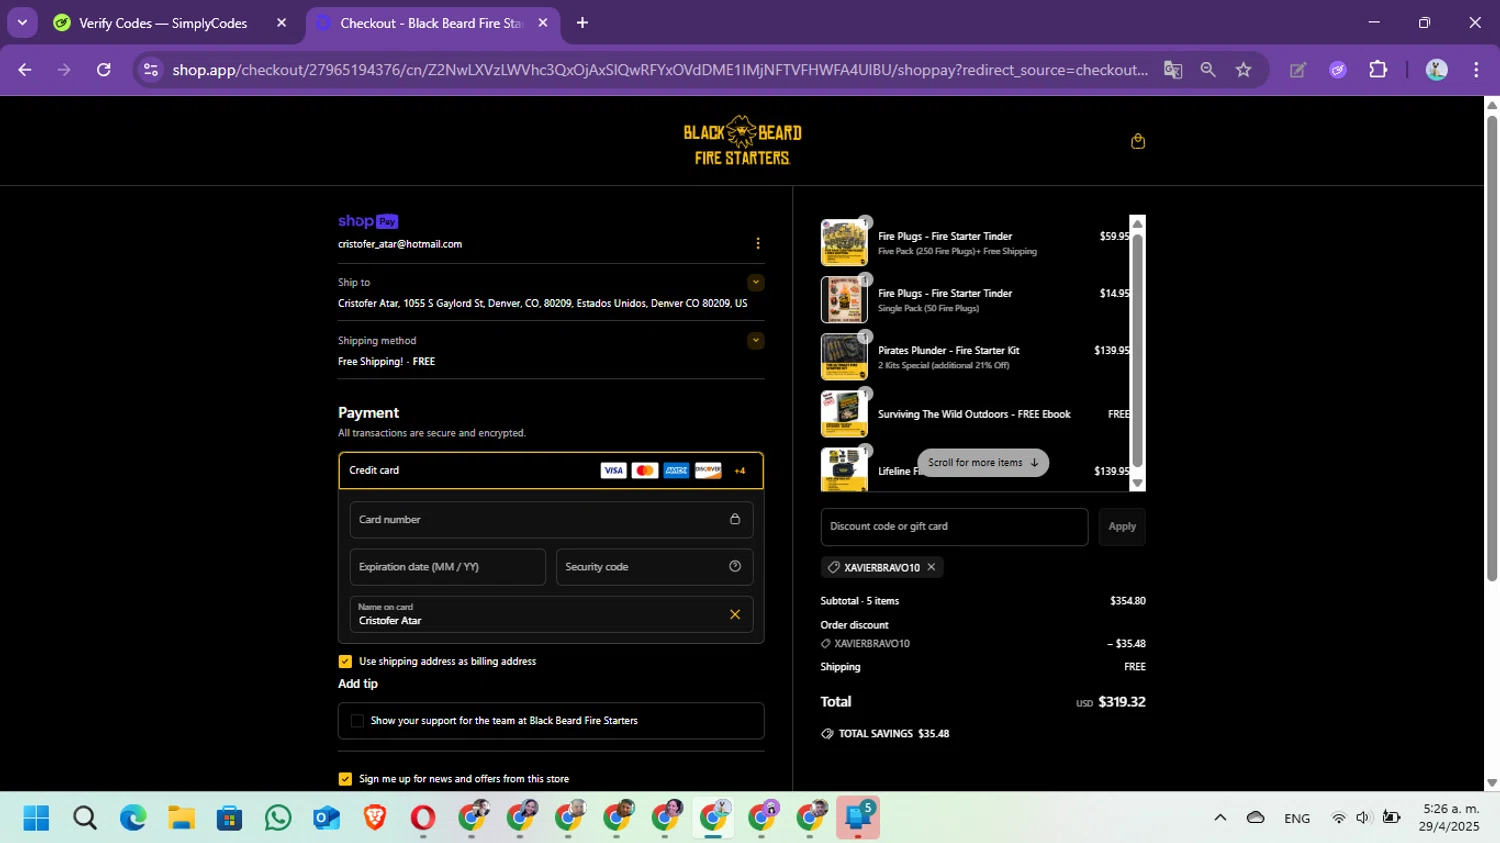This screenshot has height=843, width=1500.
Task: Click the security code help question icon
Action: pyautogui.click(x=735, y=566)
